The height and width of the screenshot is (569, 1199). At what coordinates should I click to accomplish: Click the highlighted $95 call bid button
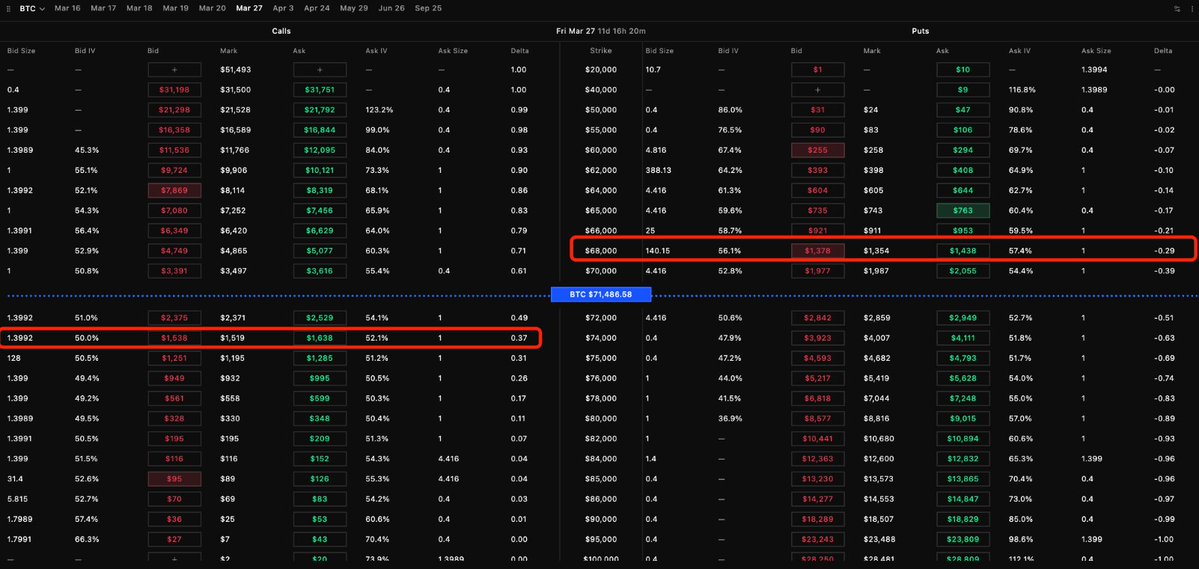tap(174, 479)
